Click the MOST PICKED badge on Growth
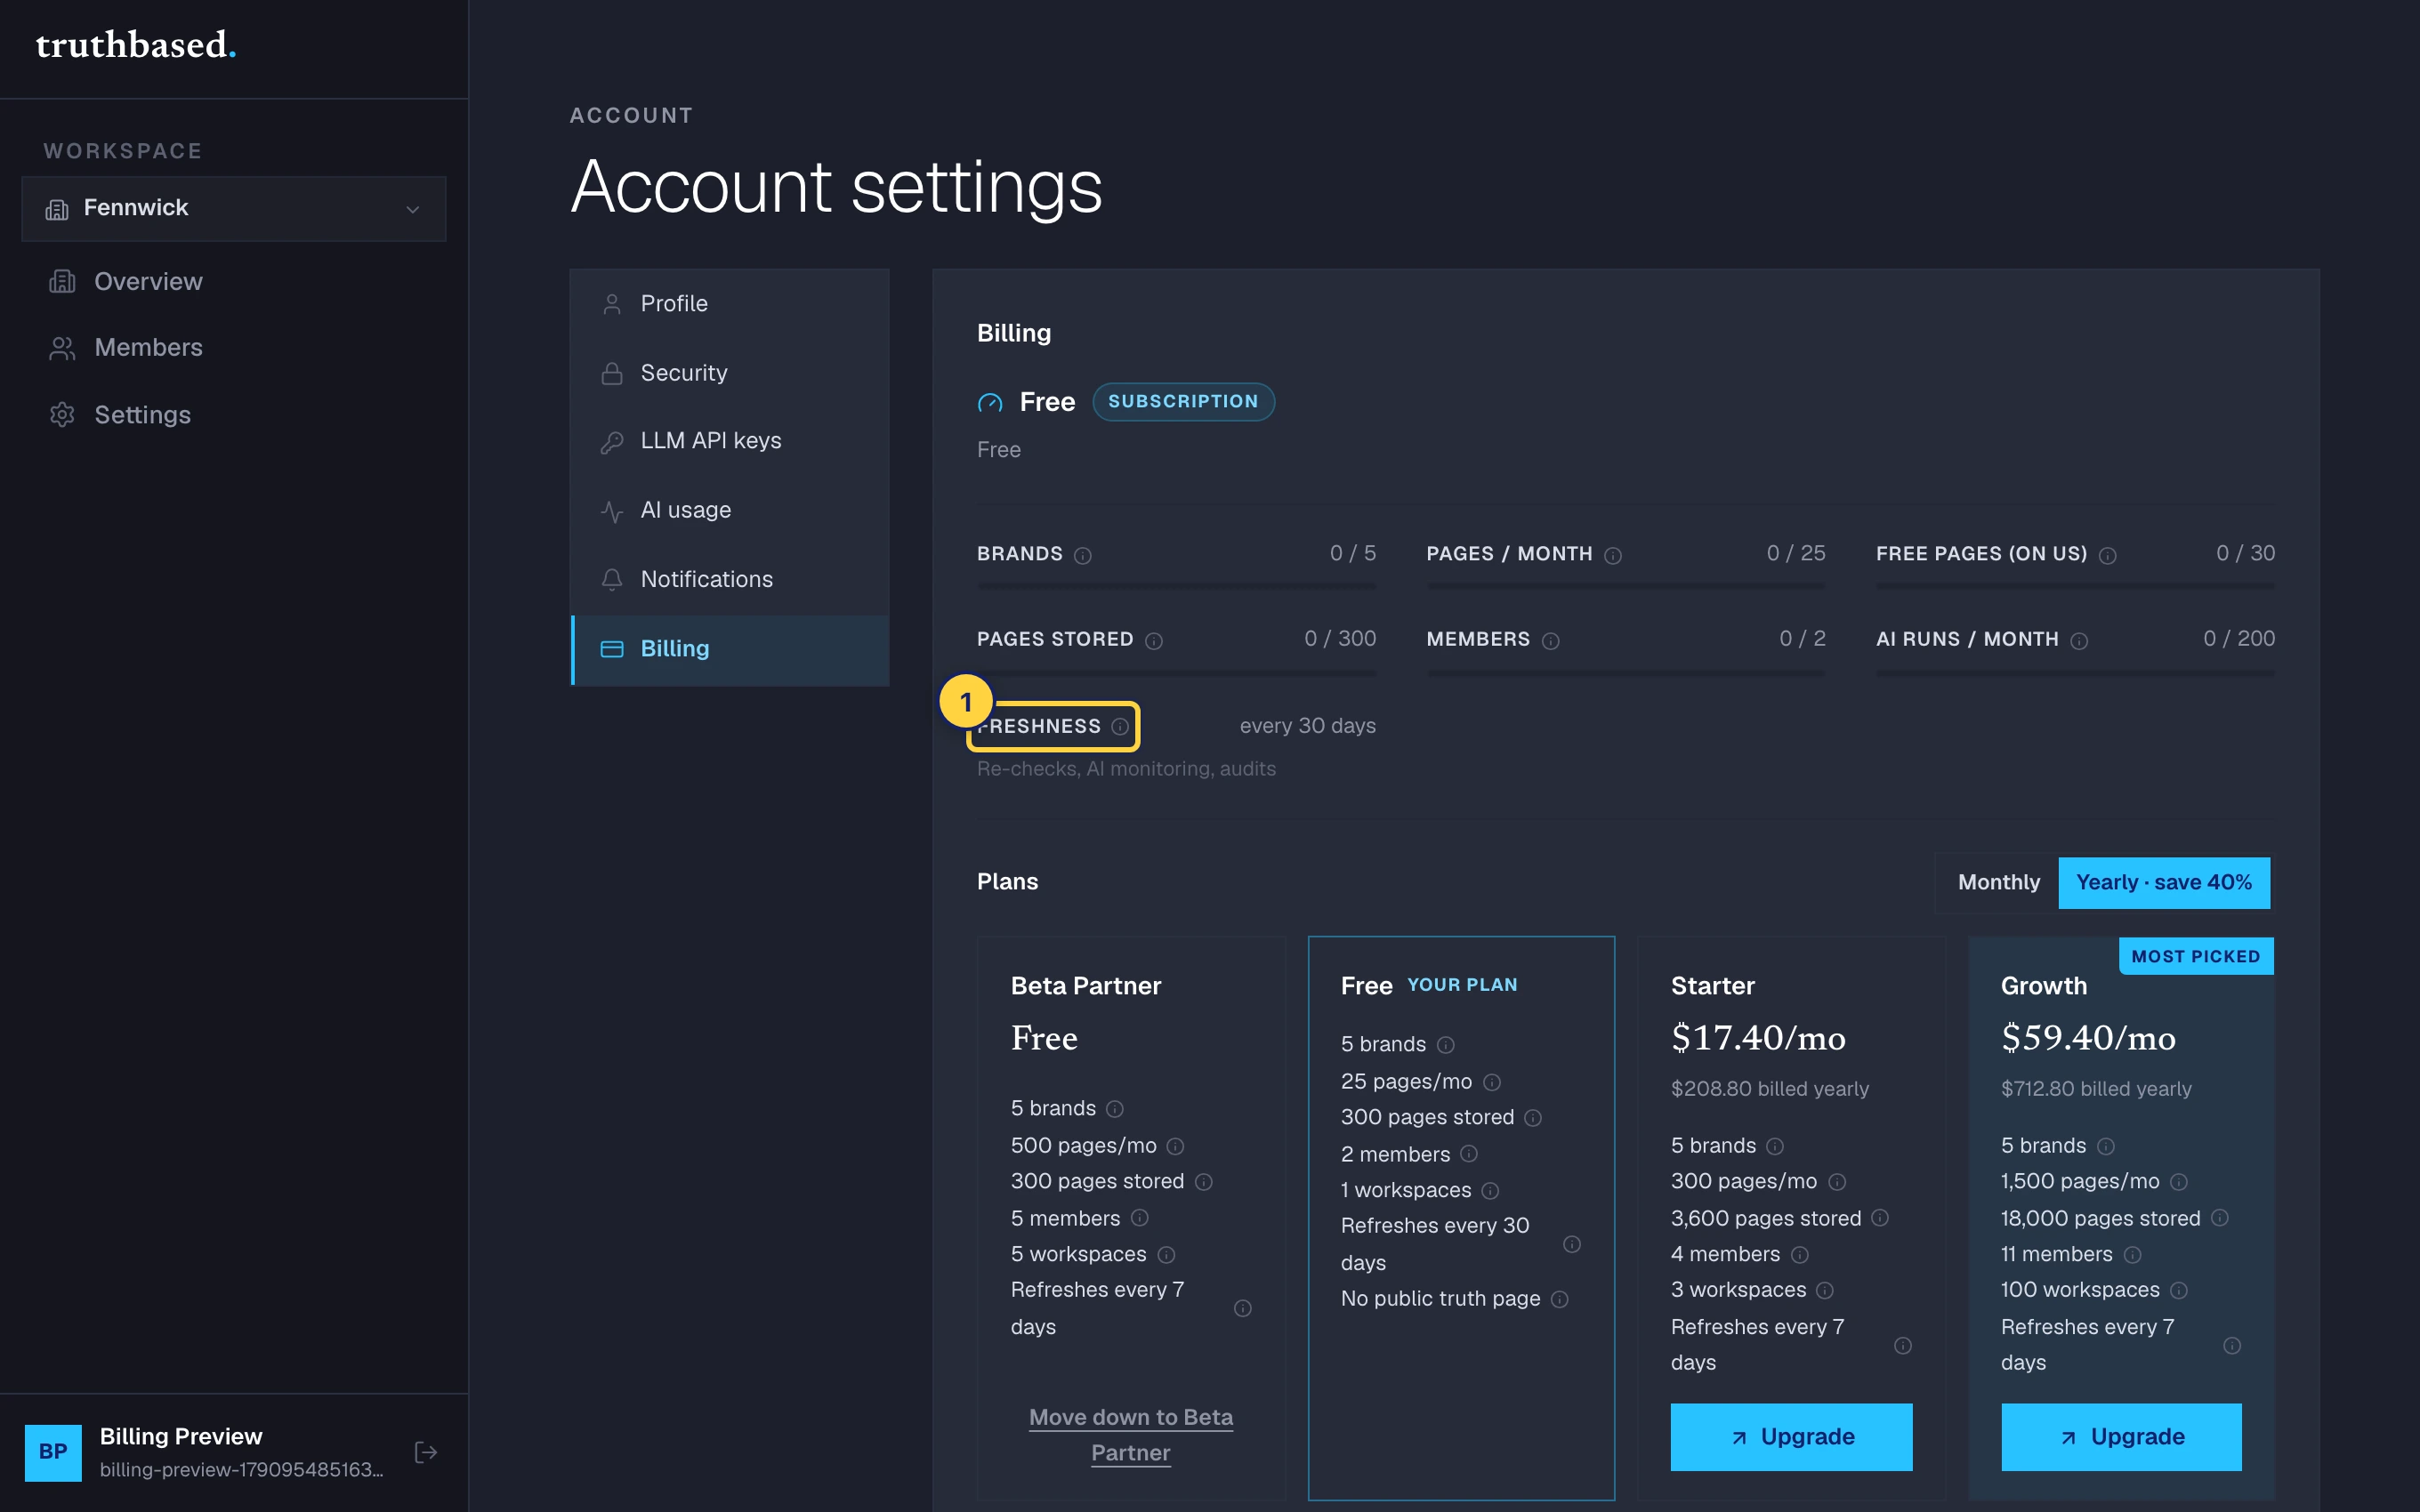Screen dimensions: 2420x1512 2196,956
